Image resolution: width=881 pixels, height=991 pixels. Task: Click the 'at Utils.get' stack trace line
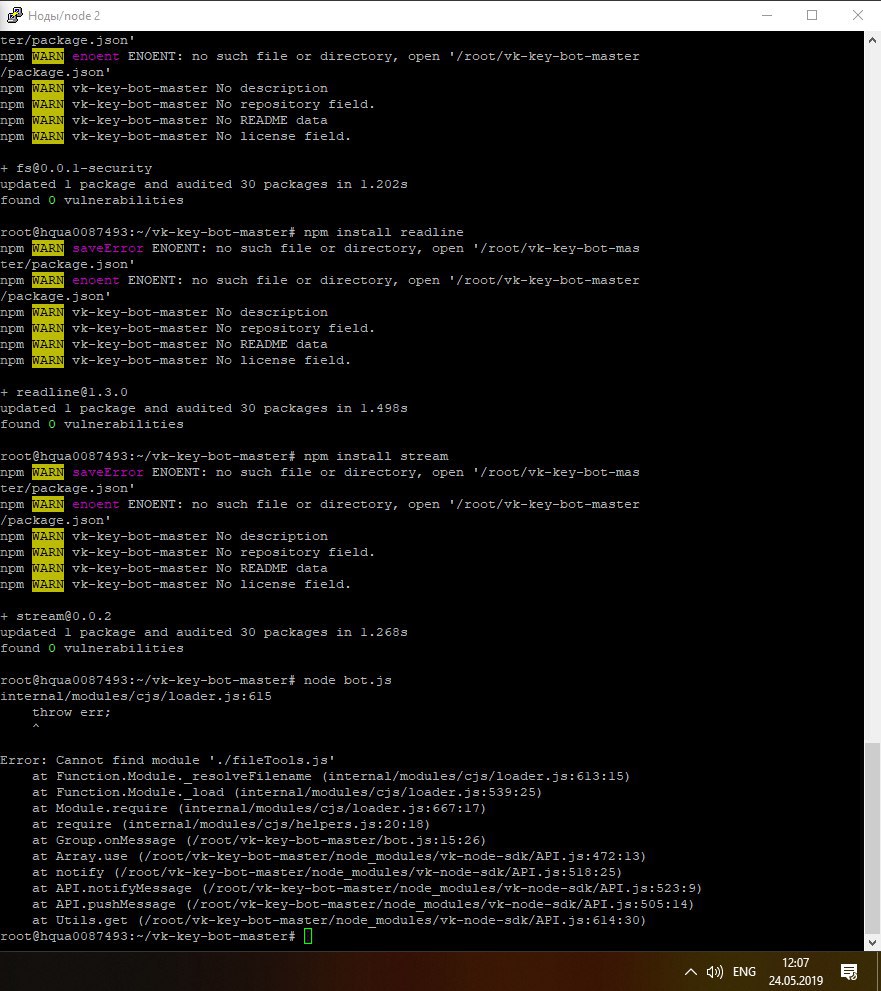click(x=339, y=921)
